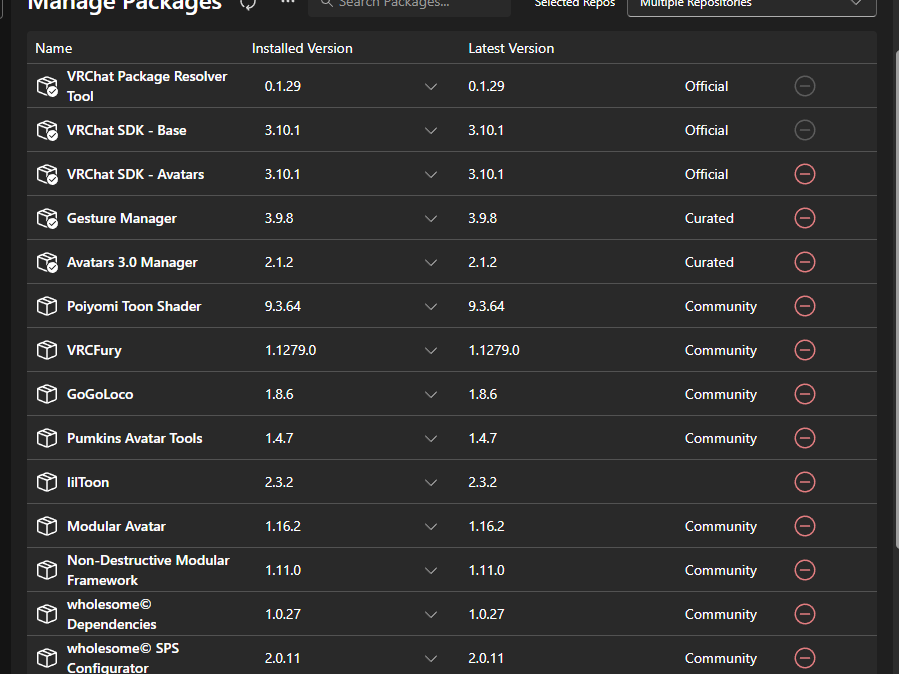
Task: Click package icon beside Pumkins Avatar Tools
Action: click(x=47, y=438)
